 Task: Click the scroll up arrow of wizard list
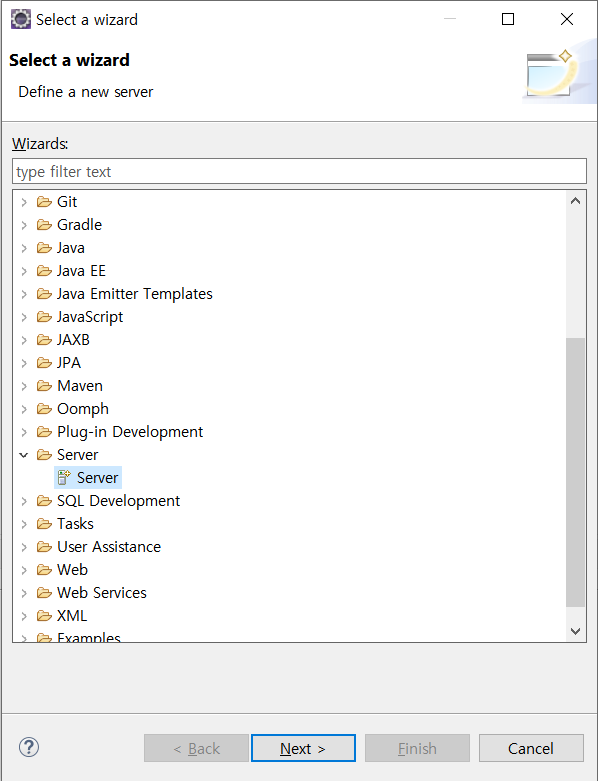576,201
